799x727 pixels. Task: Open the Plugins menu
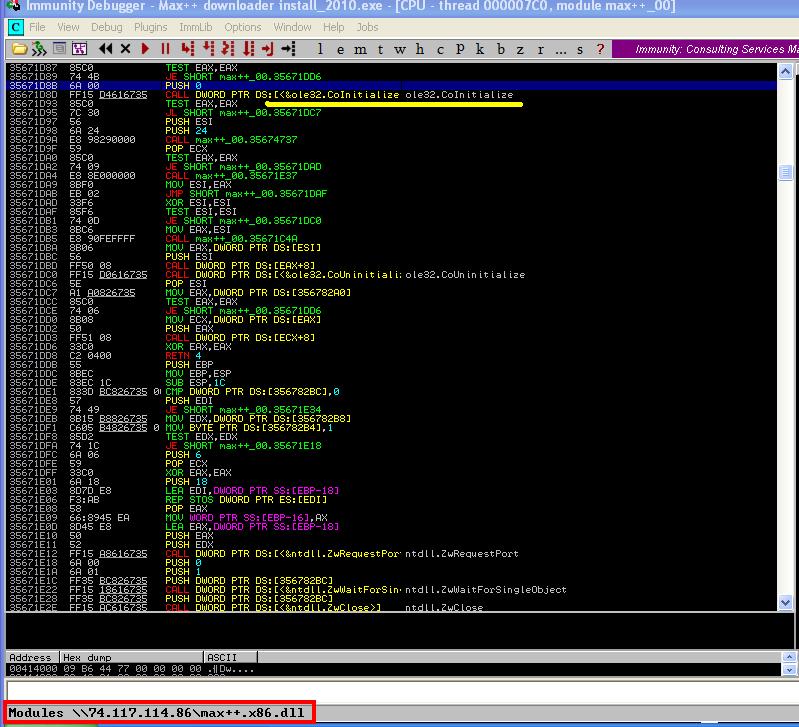[150, 27]
